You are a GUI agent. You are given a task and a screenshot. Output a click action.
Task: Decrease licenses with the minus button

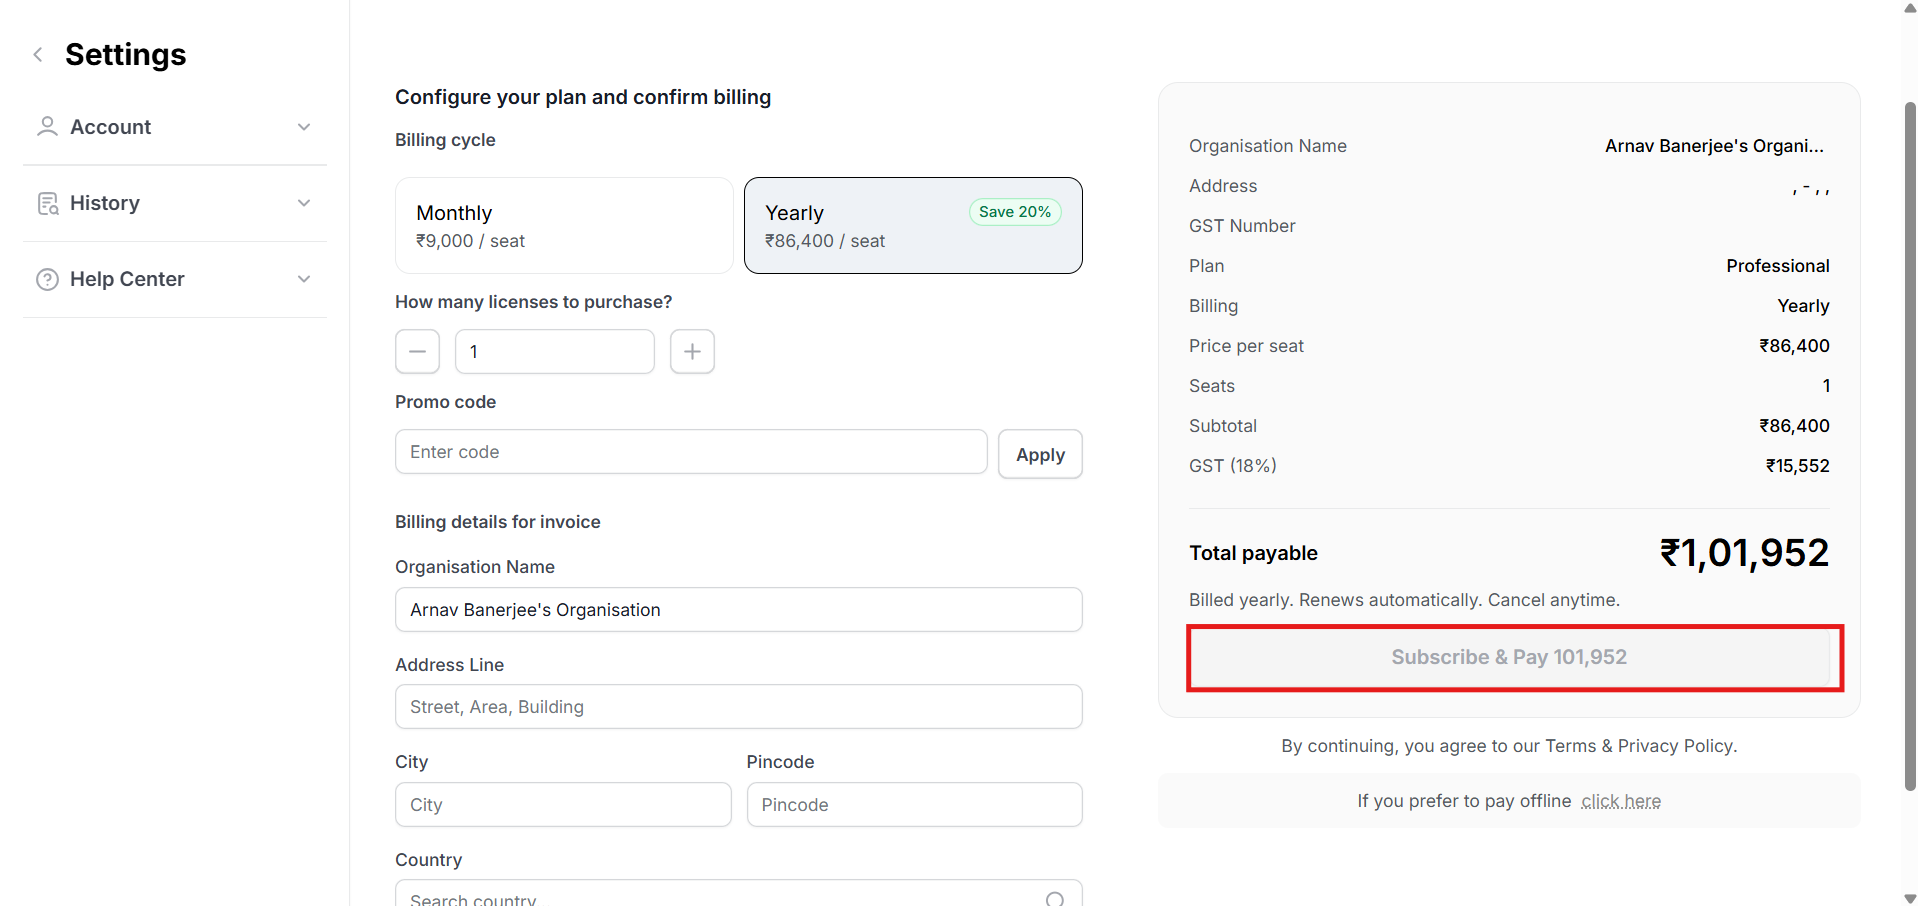tap(417, 352)
